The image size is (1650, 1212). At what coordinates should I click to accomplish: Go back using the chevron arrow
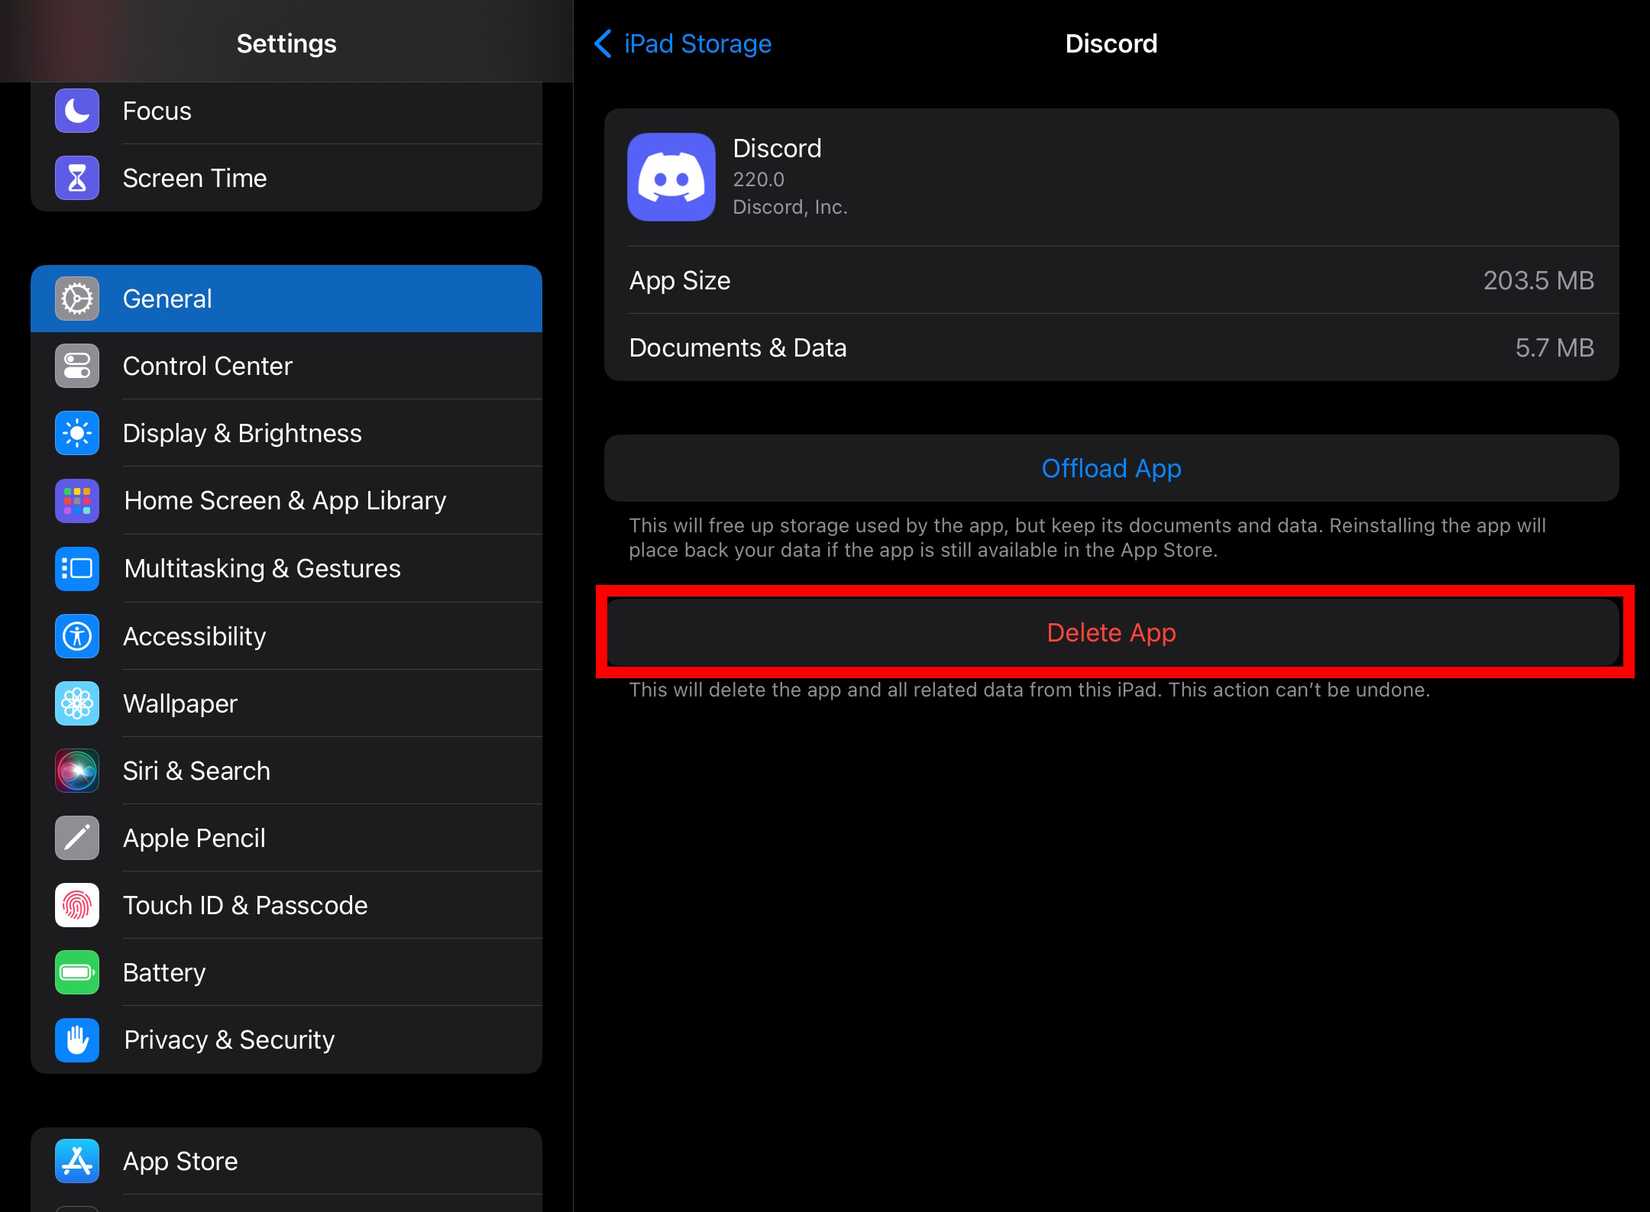point(603,44)
